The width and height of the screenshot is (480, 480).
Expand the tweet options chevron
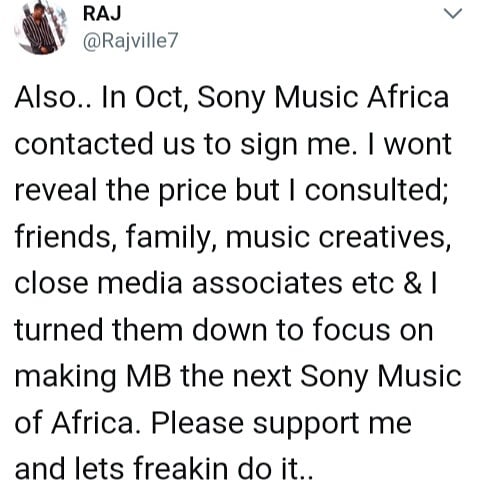[x=453, y=14]
